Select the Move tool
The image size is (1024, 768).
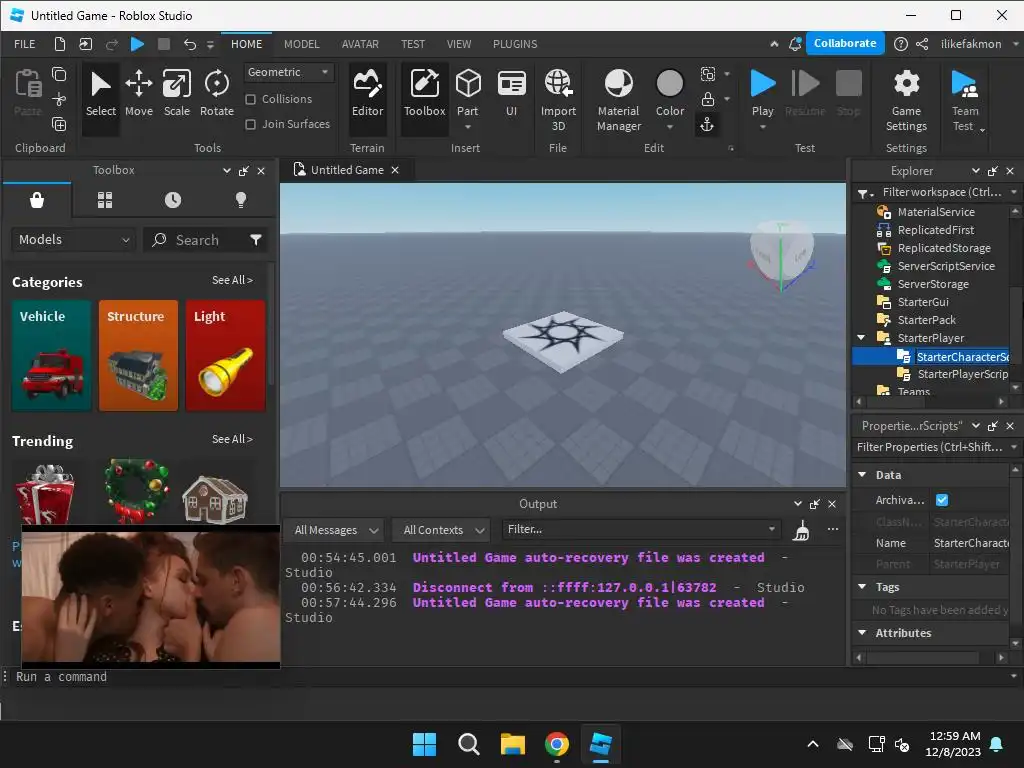click(138, 94)
